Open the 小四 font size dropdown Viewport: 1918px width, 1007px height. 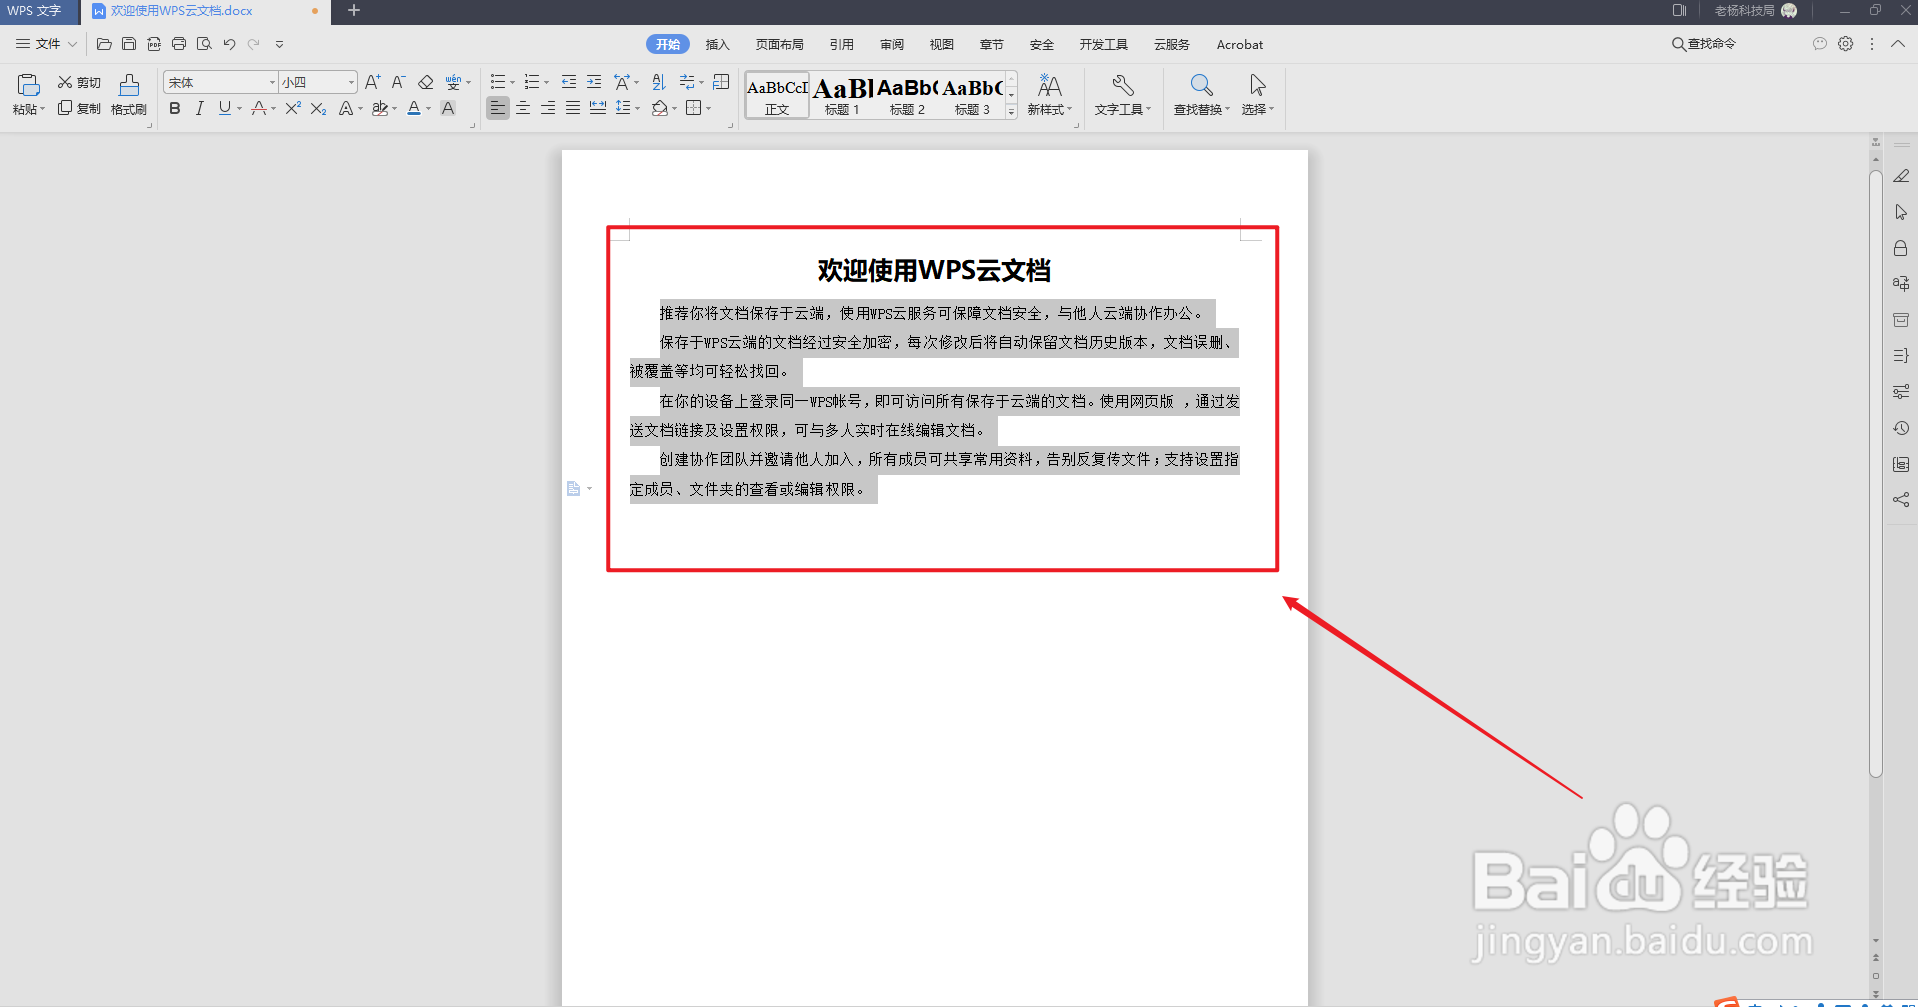351,82
